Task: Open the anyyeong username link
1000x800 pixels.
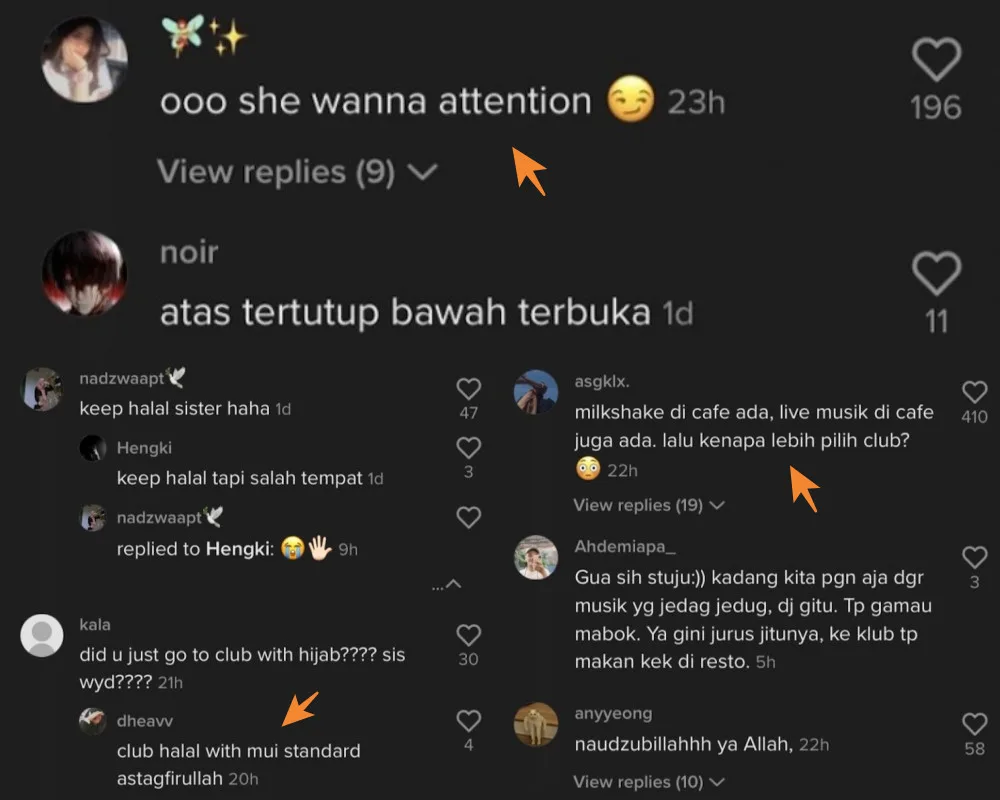Action: click(613, 714)
